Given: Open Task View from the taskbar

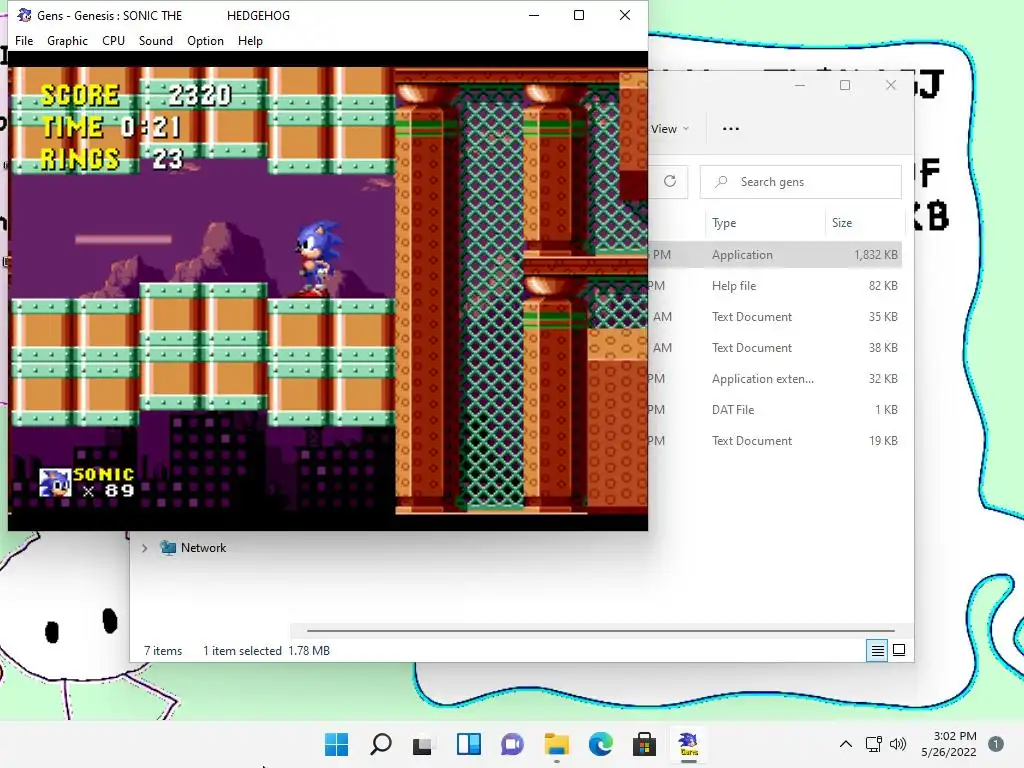Looking at the screenshot, I should 423,744.
